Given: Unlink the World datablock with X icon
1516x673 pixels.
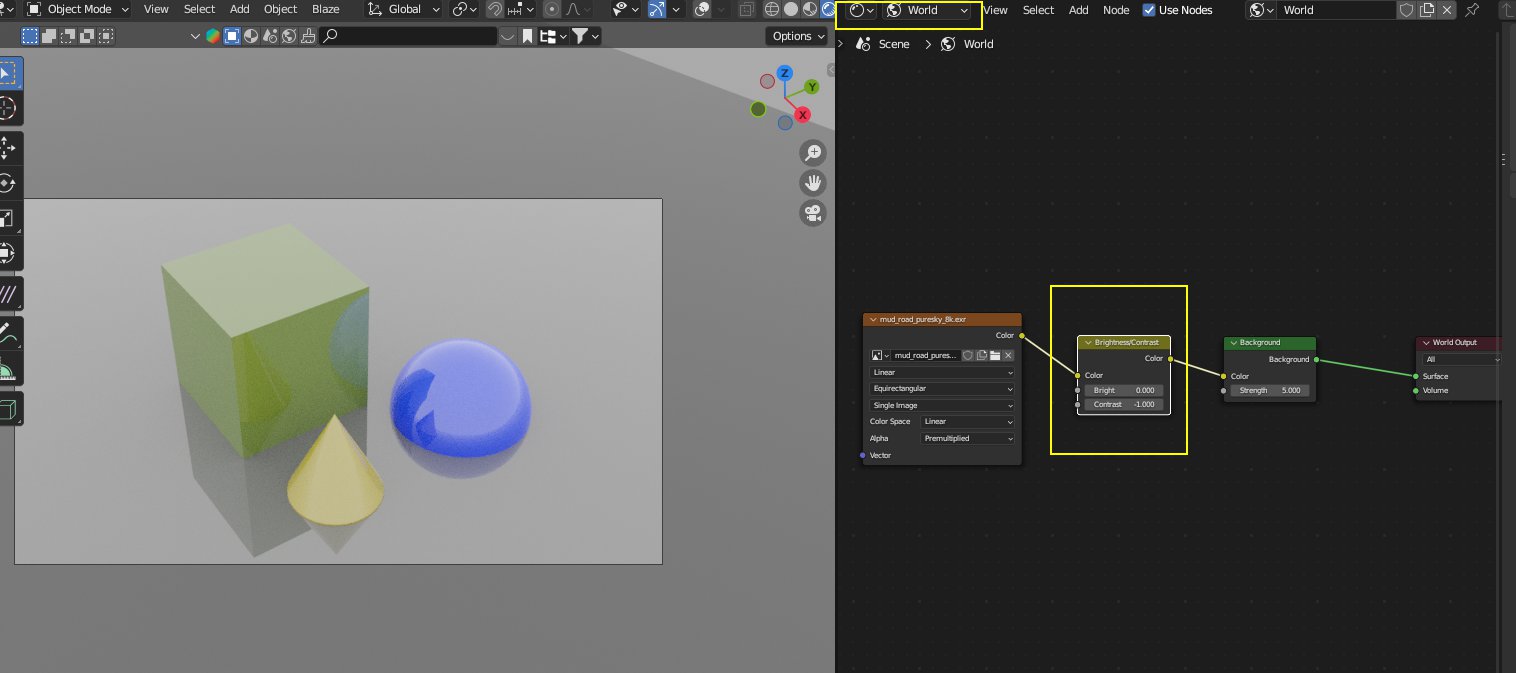Looking at the screenshot, I should click(x=1446, y=10).
